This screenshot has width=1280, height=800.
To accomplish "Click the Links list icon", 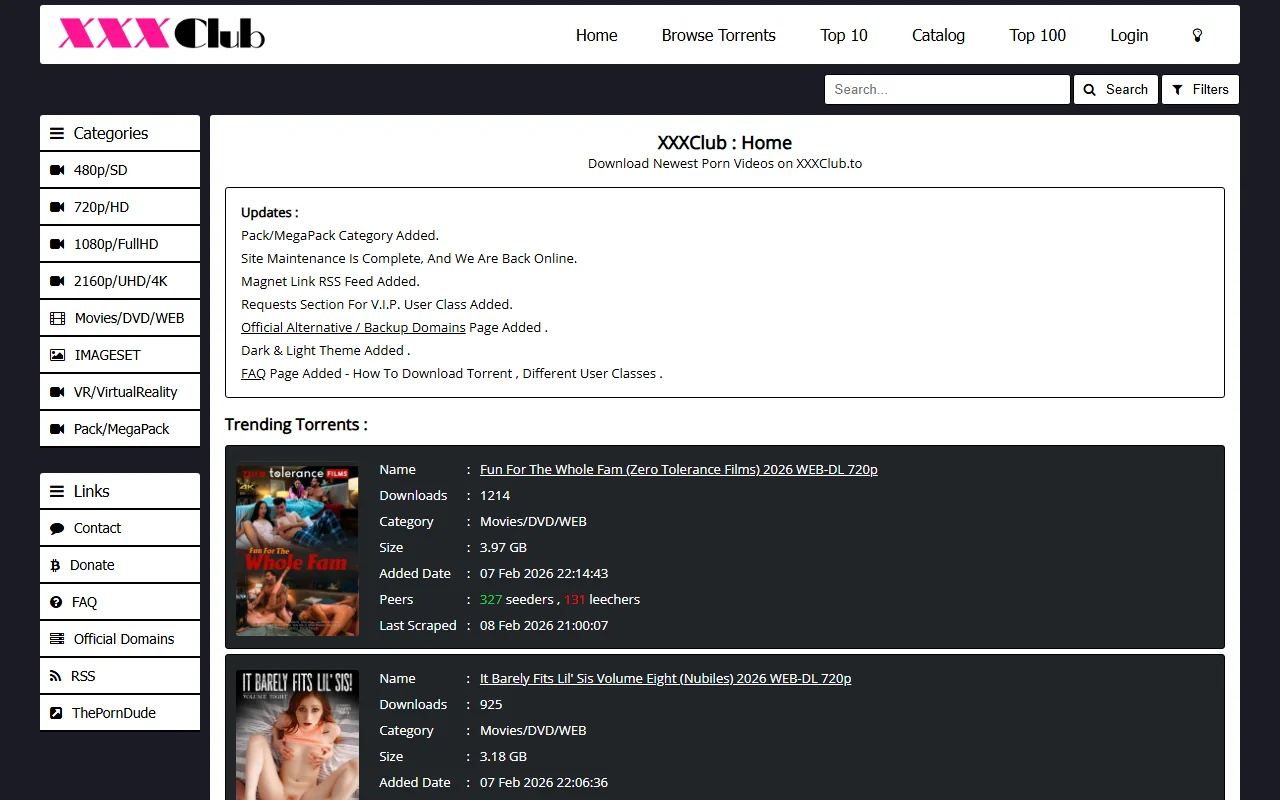I will pos(58,490).
